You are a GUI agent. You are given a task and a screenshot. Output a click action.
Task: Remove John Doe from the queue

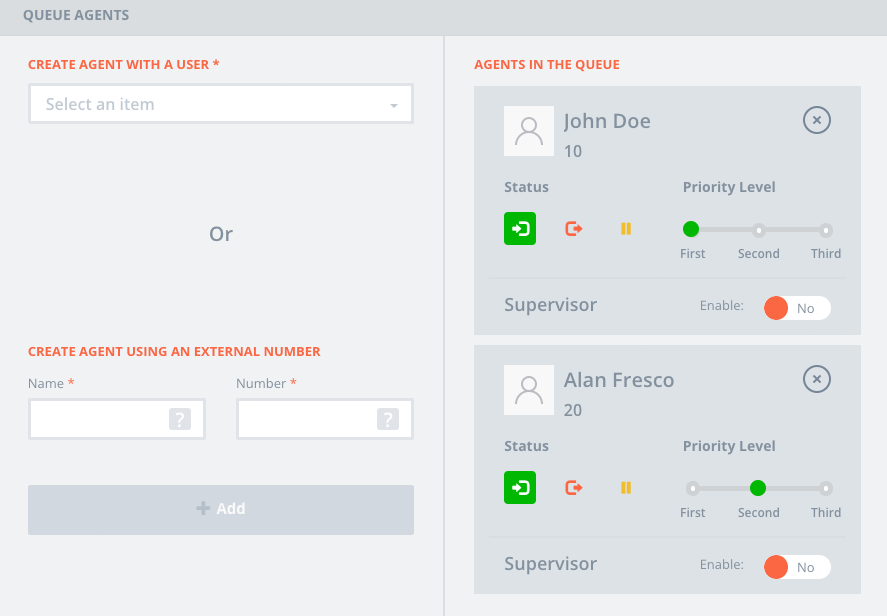(817, 121)
